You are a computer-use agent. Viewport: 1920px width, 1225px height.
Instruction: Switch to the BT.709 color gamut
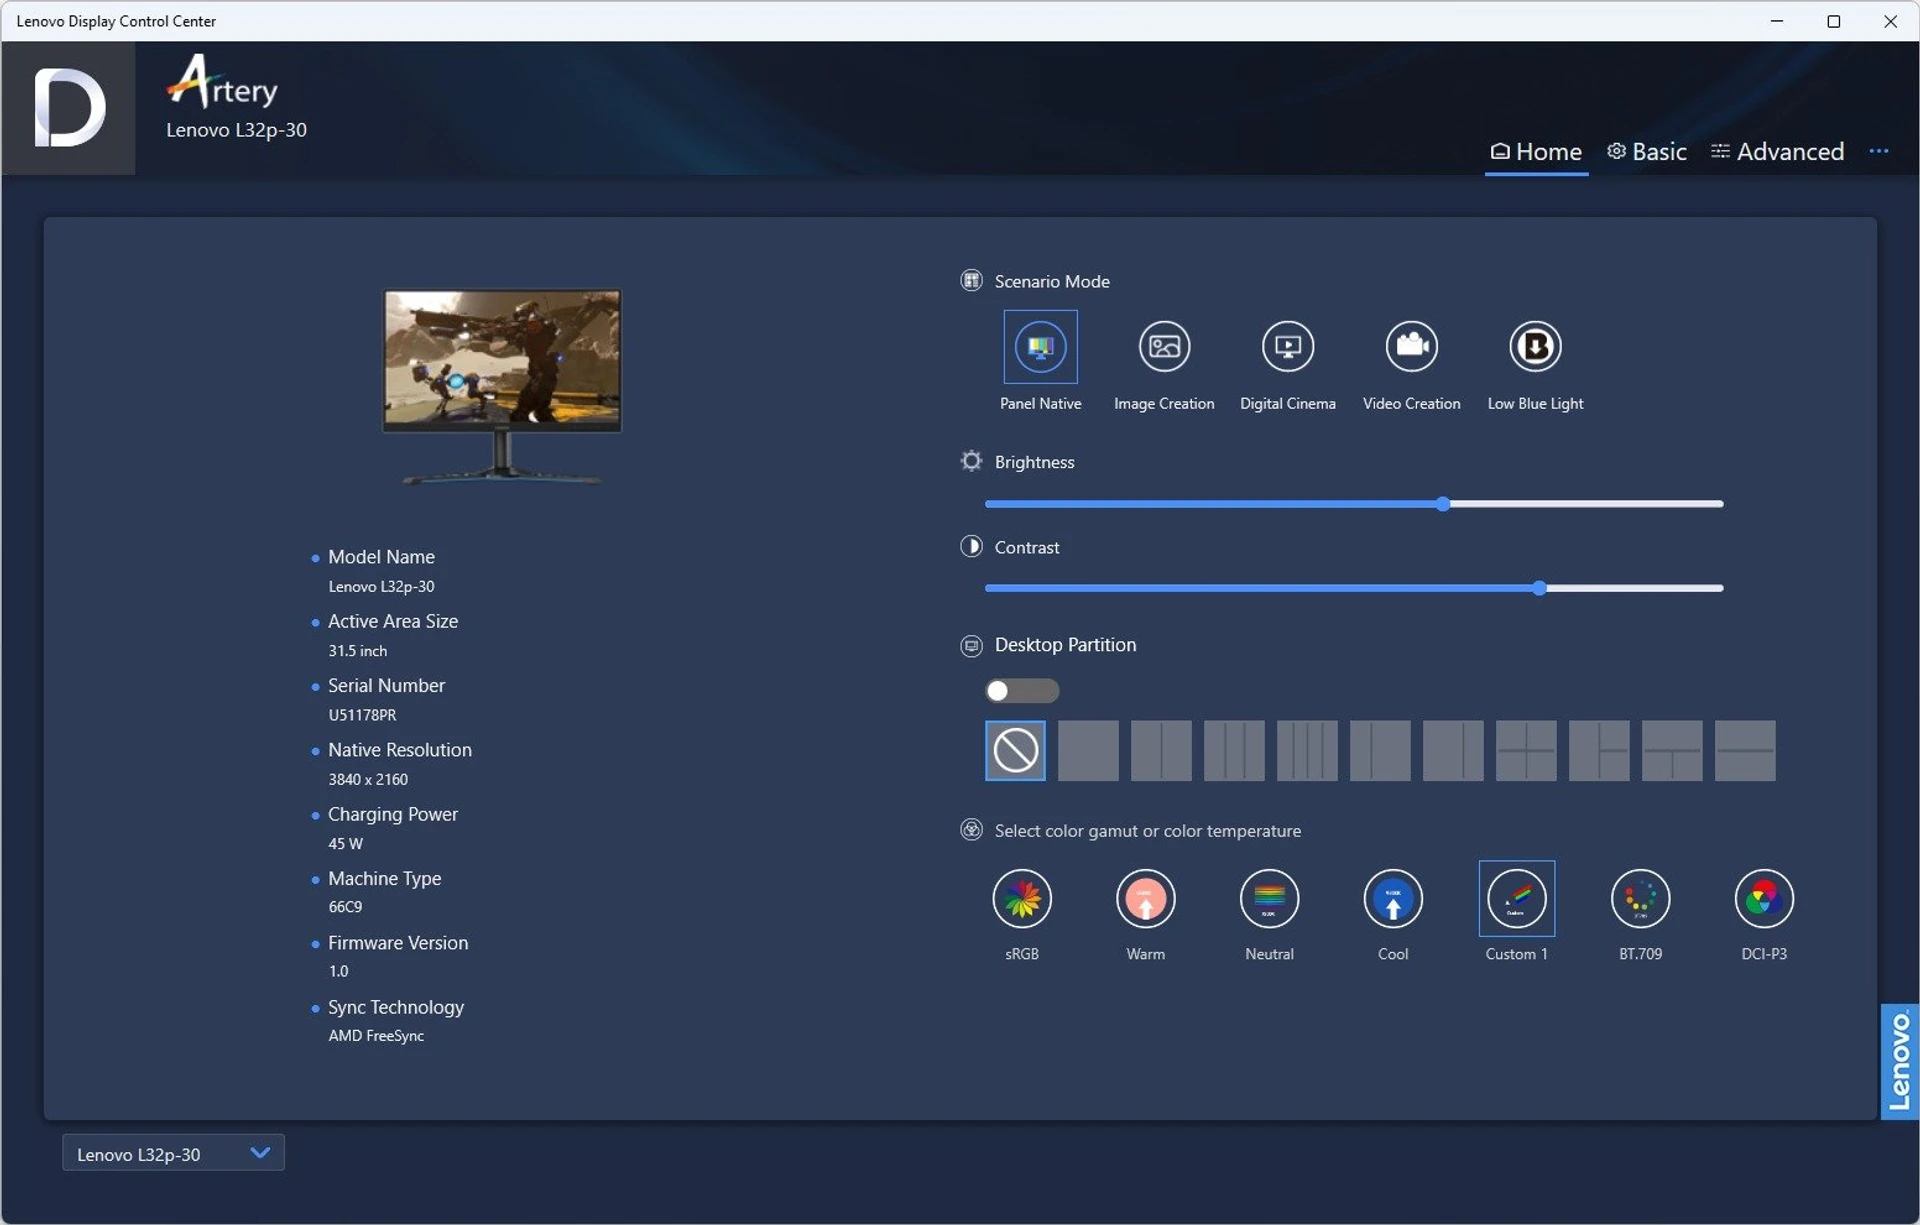[1640, 898]
